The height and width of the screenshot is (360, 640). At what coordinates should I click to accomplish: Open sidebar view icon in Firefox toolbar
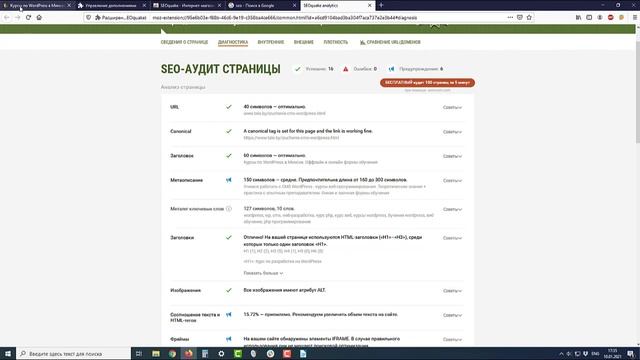(x=589, y=18)
